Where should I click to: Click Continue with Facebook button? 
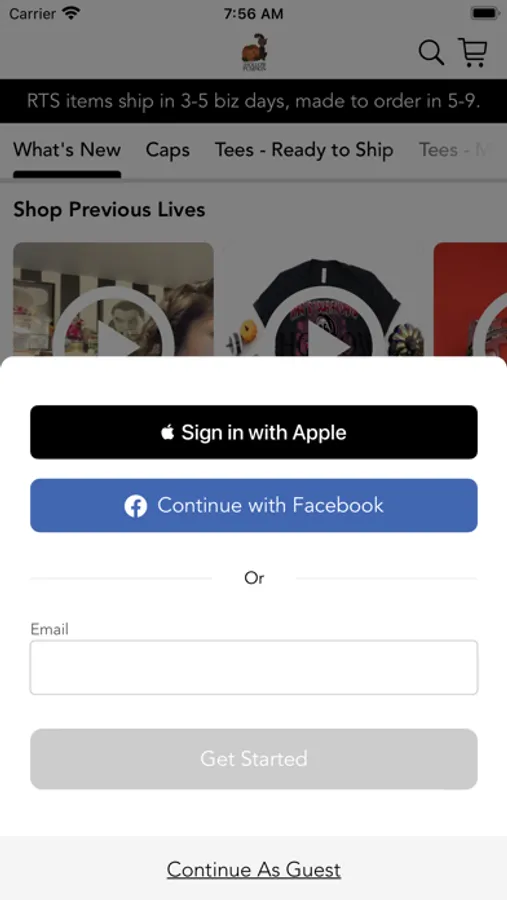click(254, 506)
